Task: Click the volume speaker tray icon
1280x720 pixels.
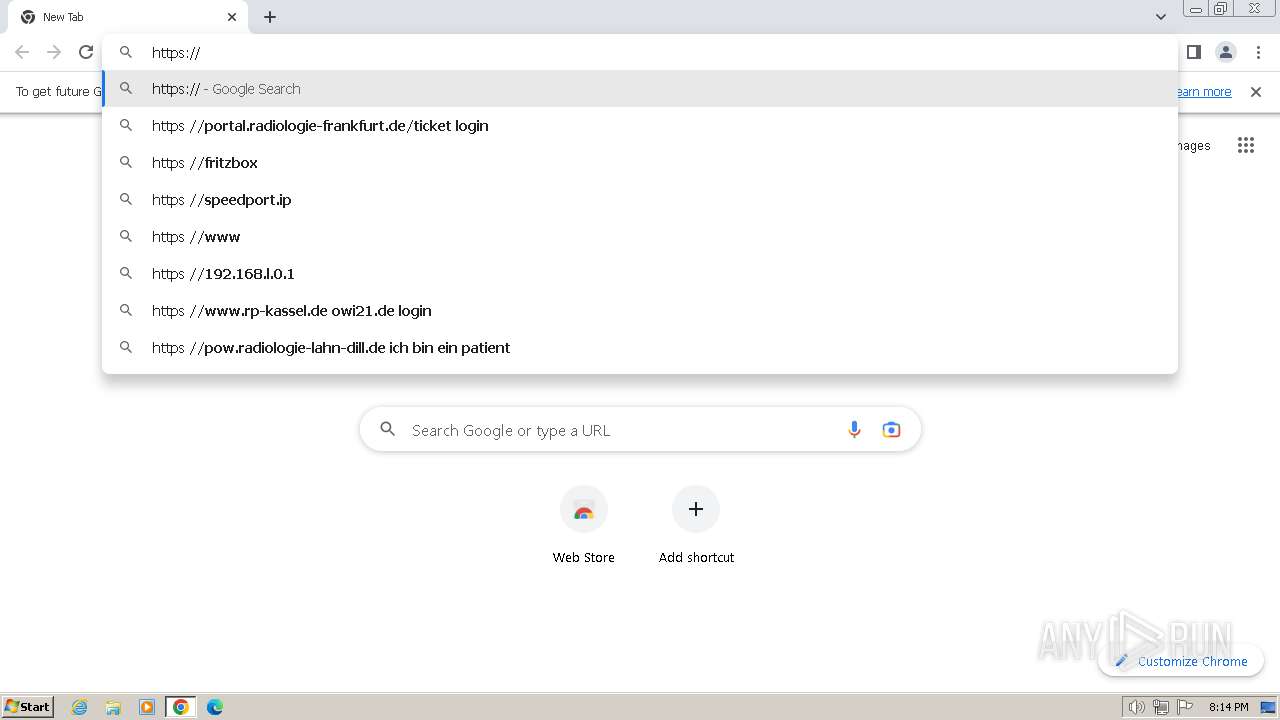Action: pyautogui.click(x=1137, y=707)
